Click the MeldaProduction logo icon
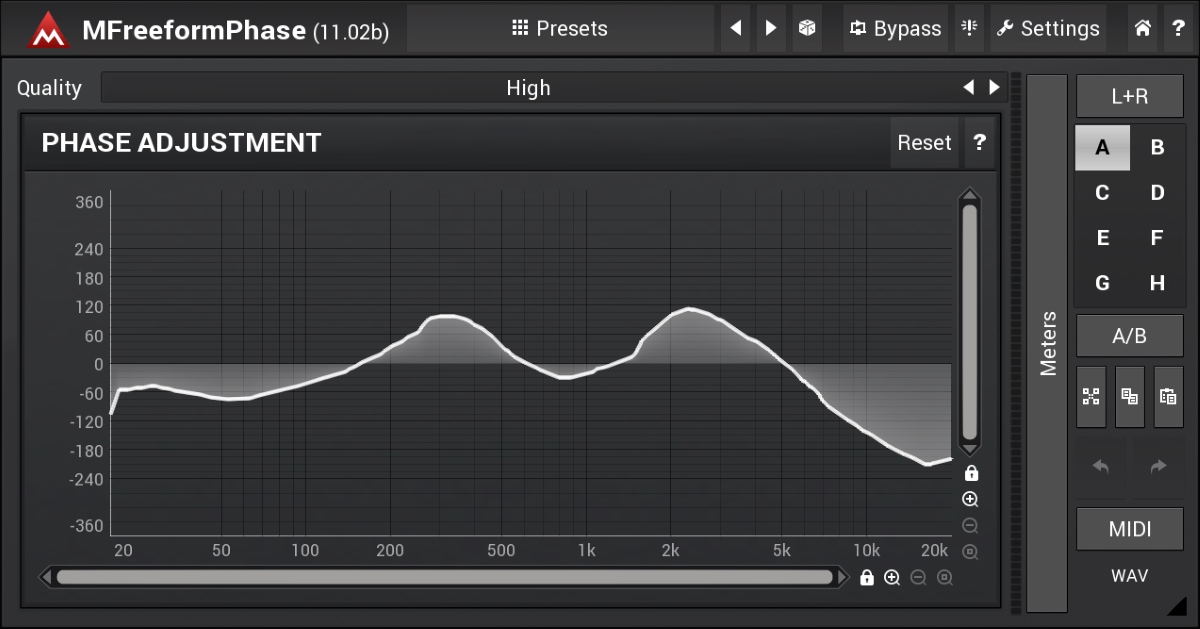This screenshot has width=1200, height=629. (x=46, y=30)
